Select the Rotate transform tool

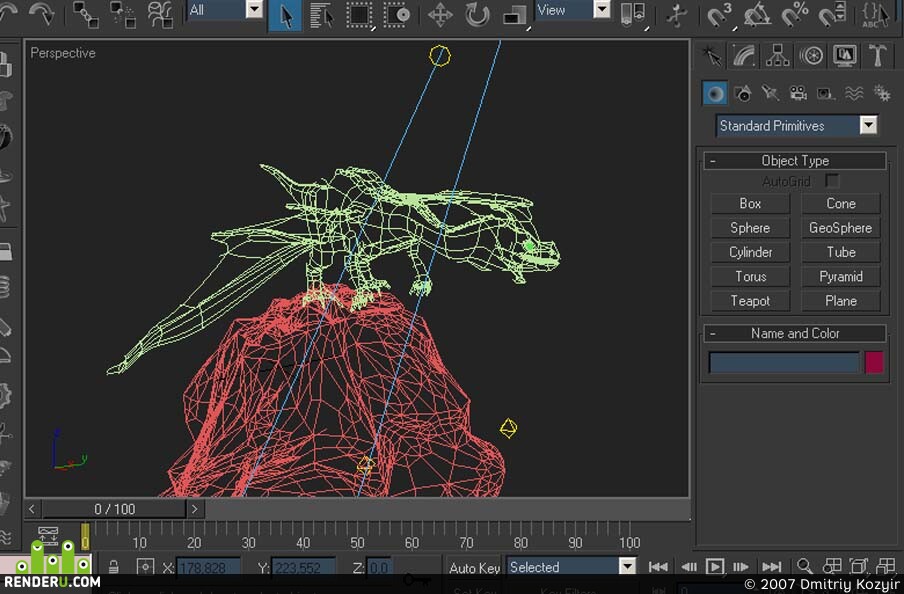coord(477,14)
